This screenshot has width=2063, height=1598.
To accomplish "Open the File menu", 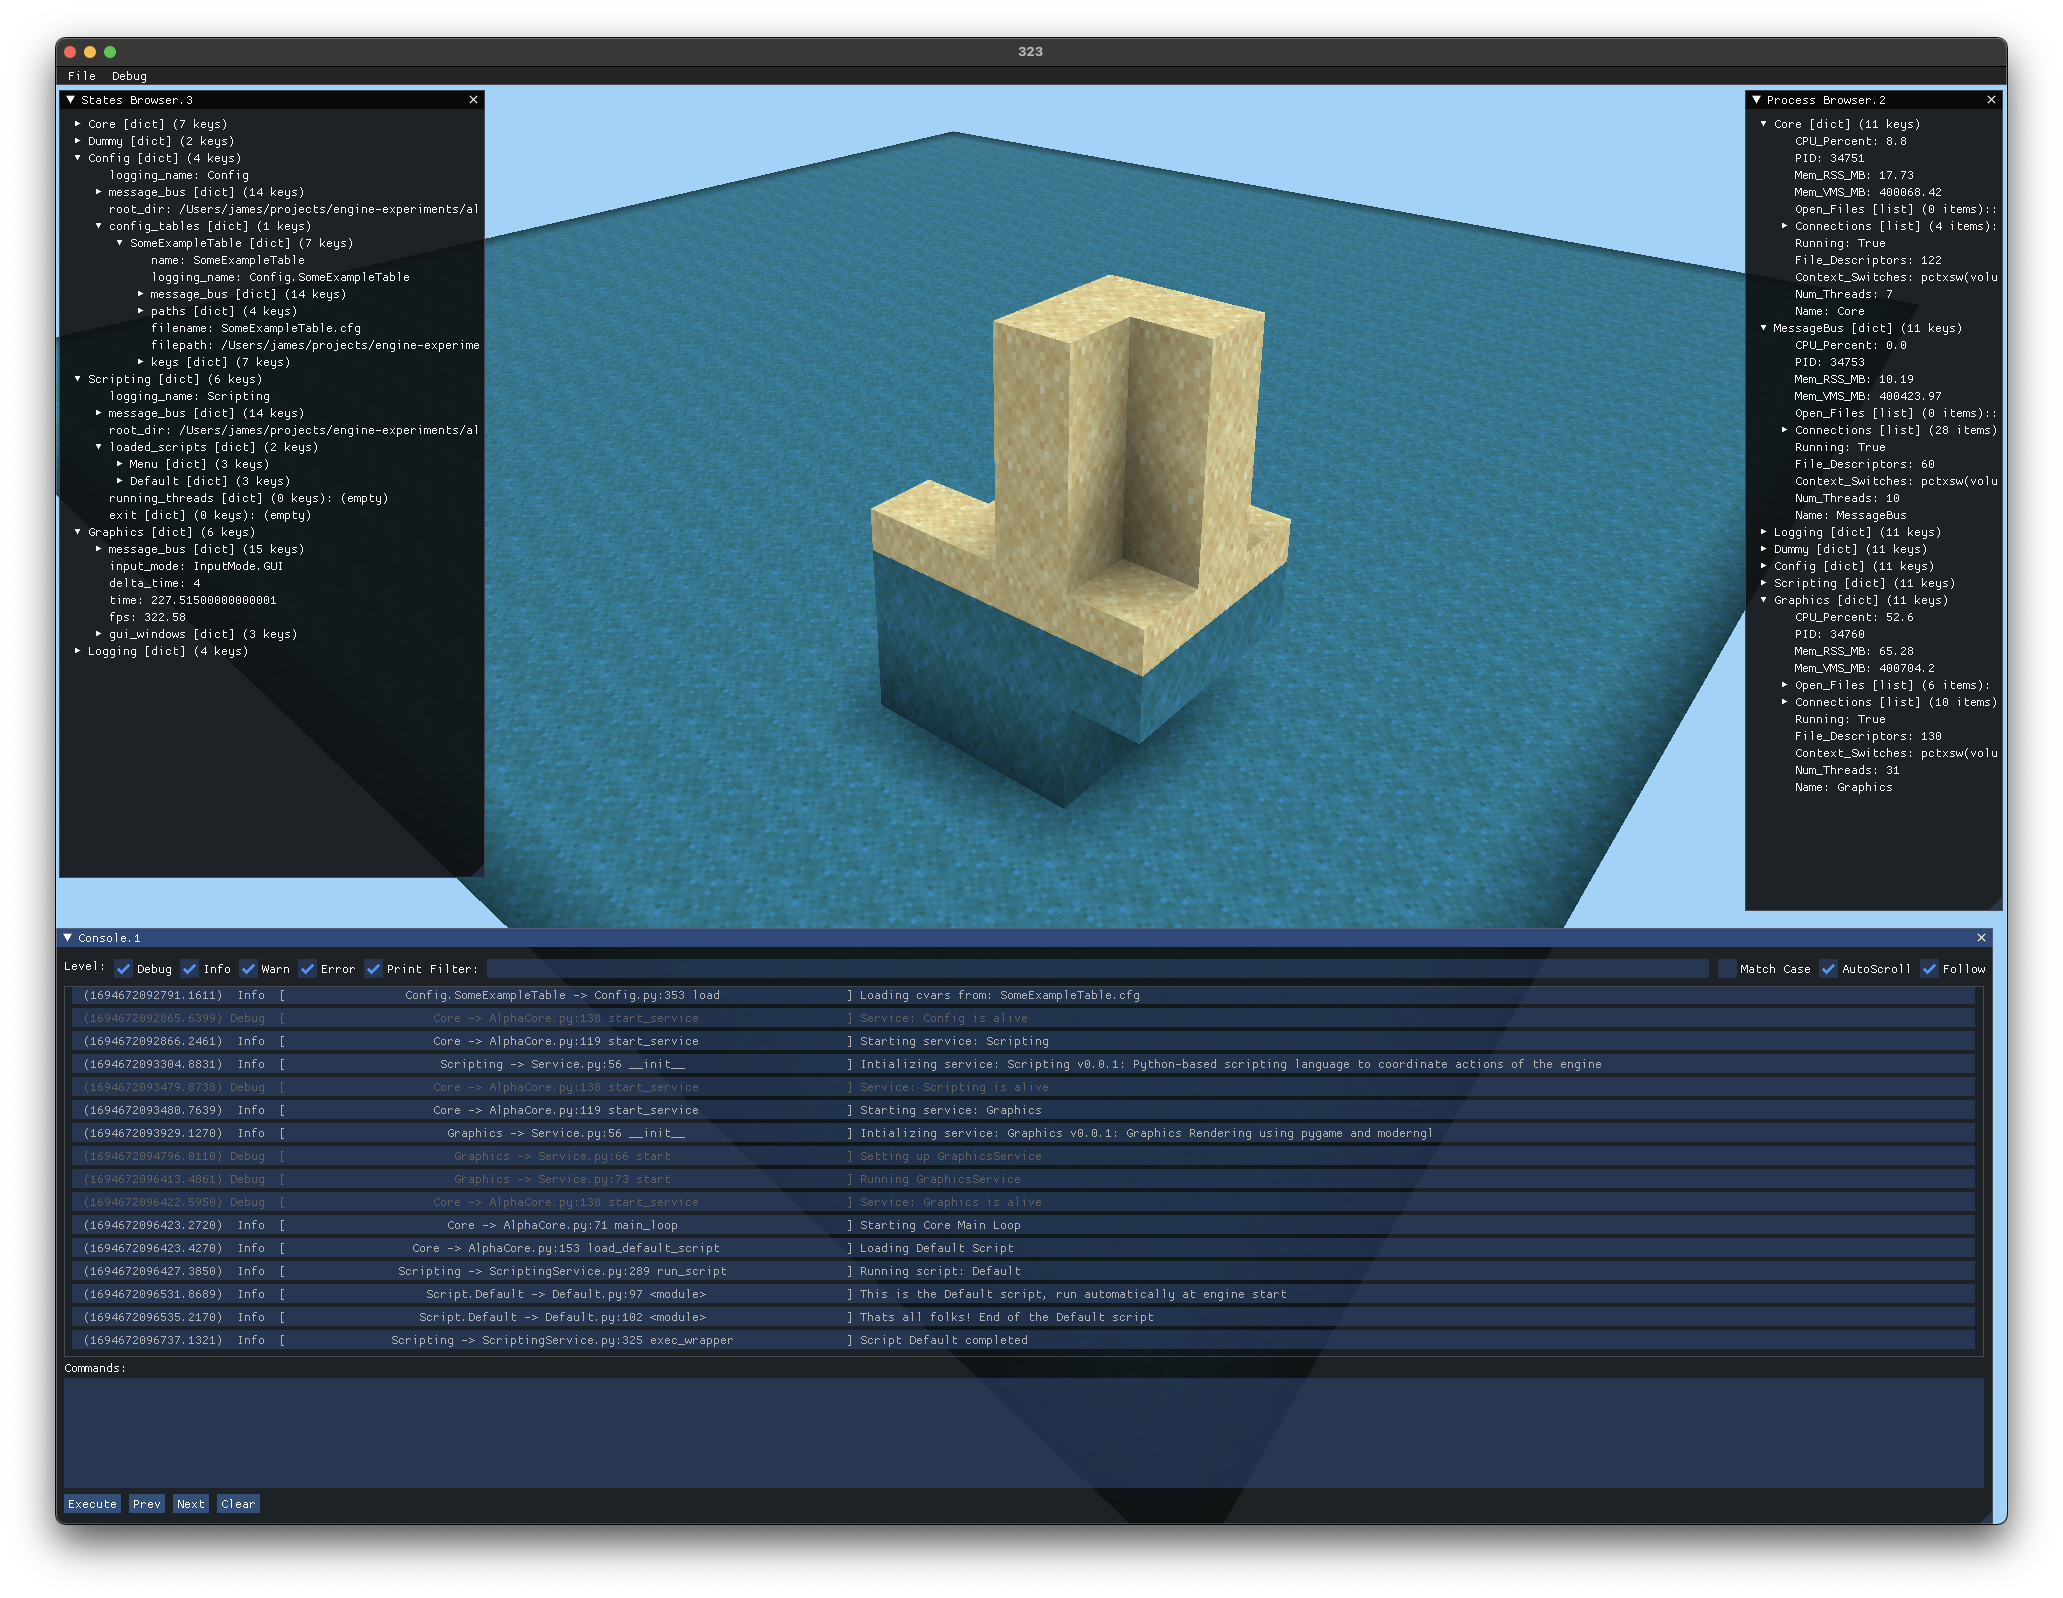I will click(x=82, y=76).
